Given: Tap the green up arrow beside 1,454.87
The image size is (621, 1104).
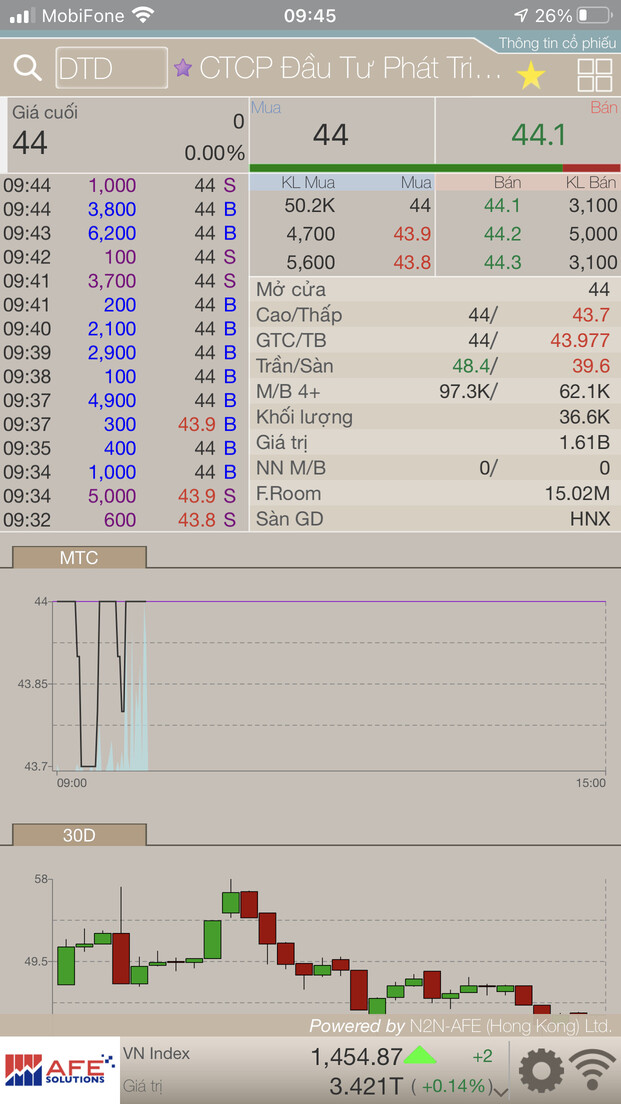Looking at the screenshot, I should [420, 1055].
